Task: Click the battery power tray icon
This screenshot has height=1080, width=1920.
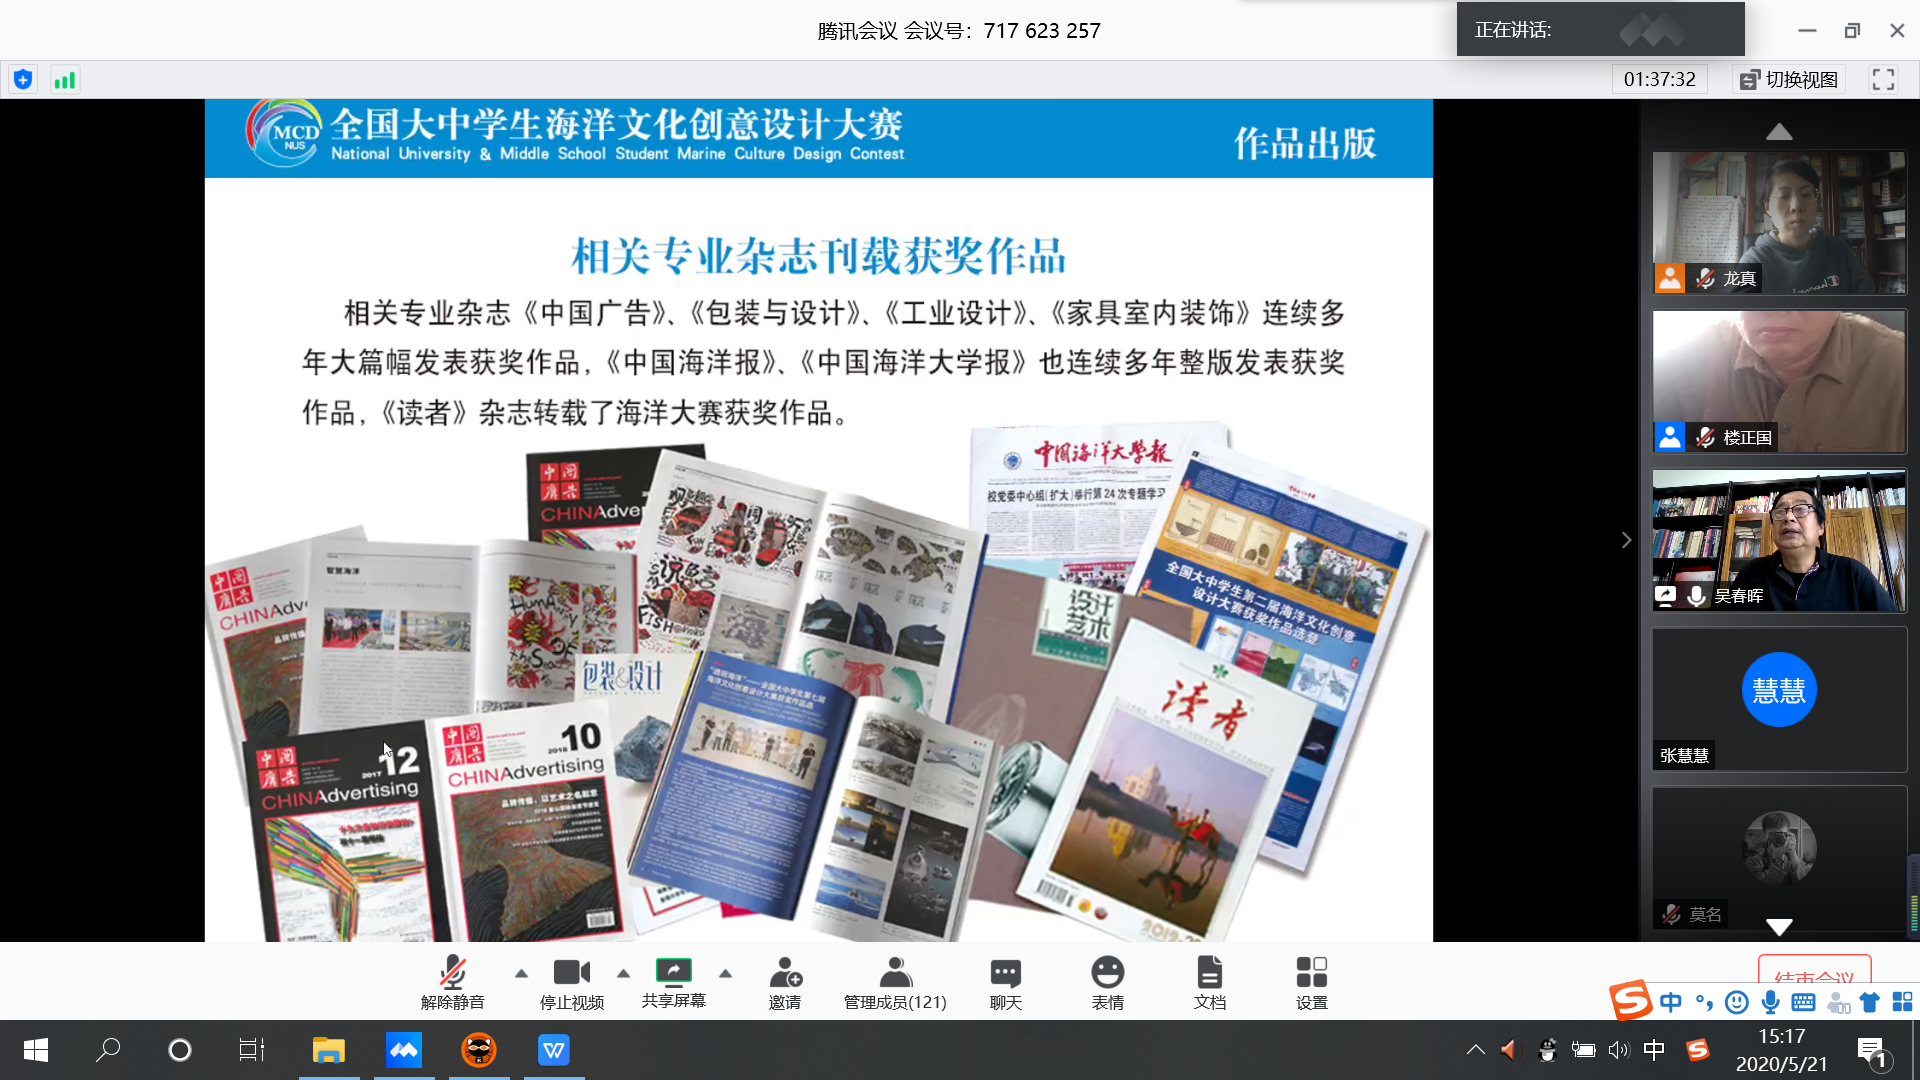Action: [x=1583, y=1050]
